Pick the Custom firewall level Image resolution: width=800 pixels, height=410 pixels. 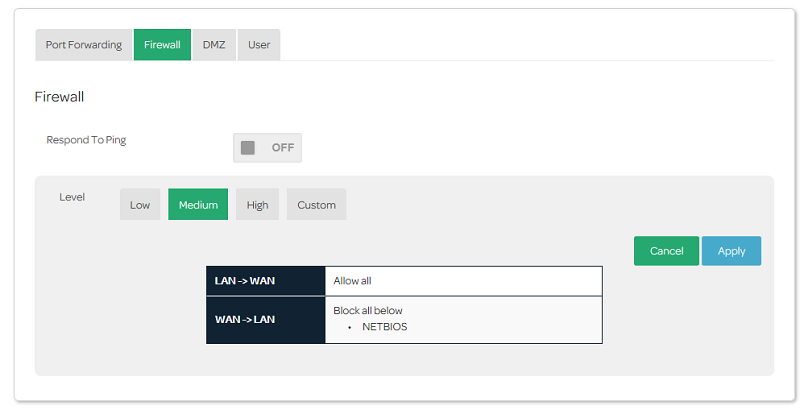tap(316, 204)
